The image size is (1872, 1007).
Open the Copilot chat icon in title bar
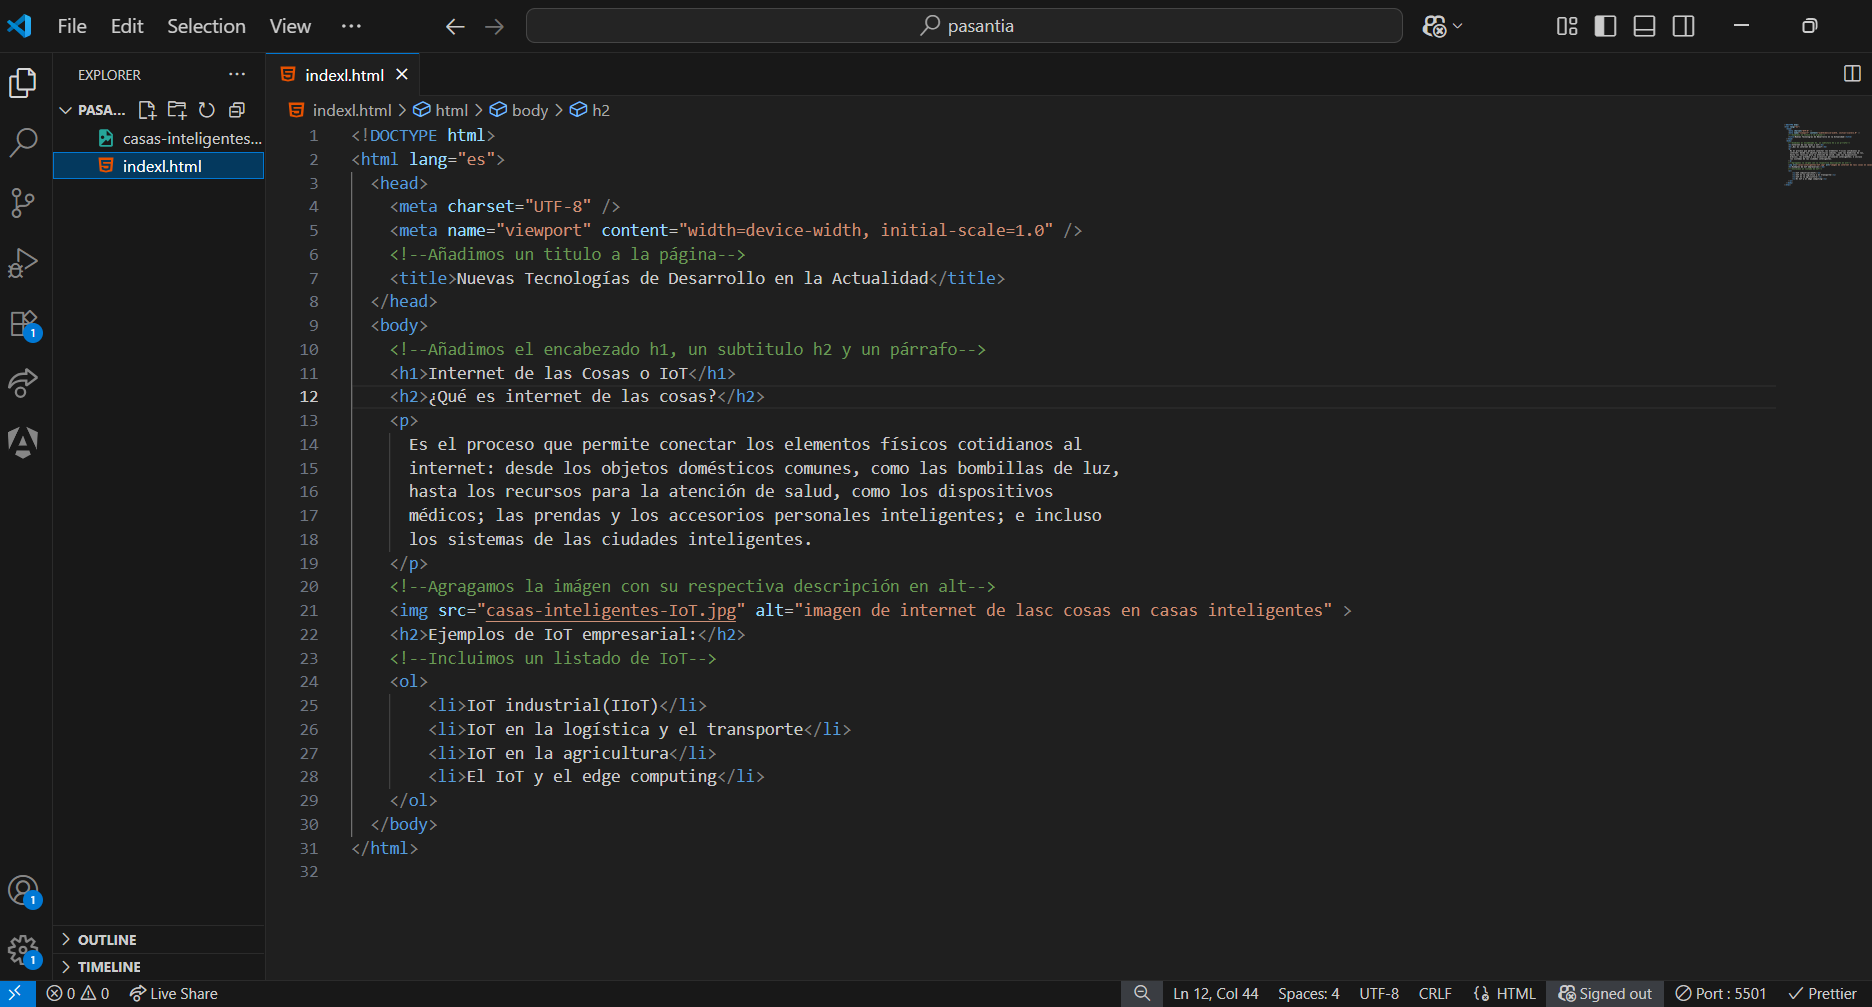1434,26
